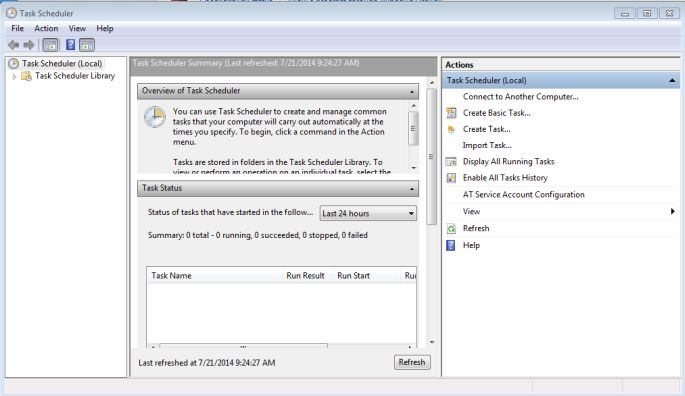This screenshot has width=685, height=396.
Task: Click the Overview text box scroll down arrow
Action: [413, 168]
